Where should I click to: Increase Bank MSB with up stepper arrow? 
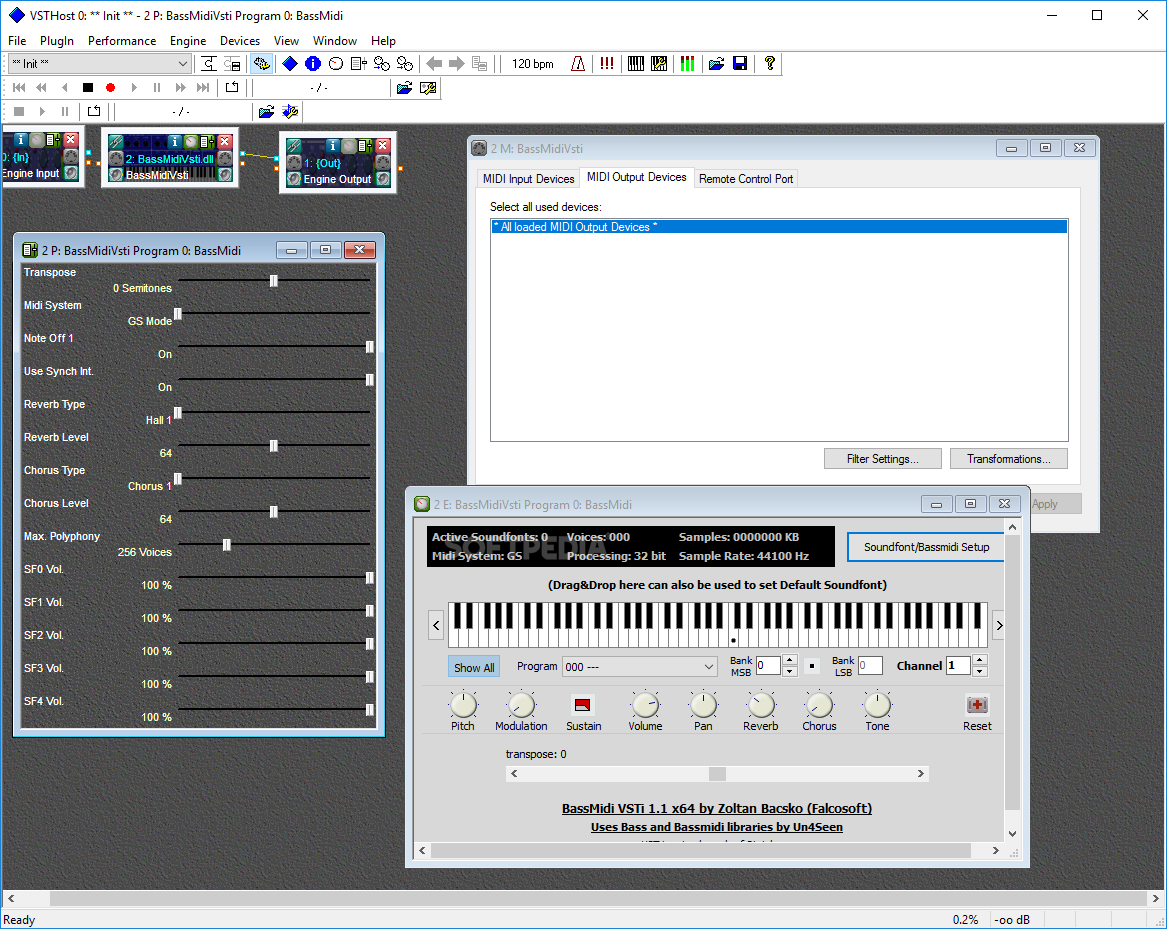790,660
